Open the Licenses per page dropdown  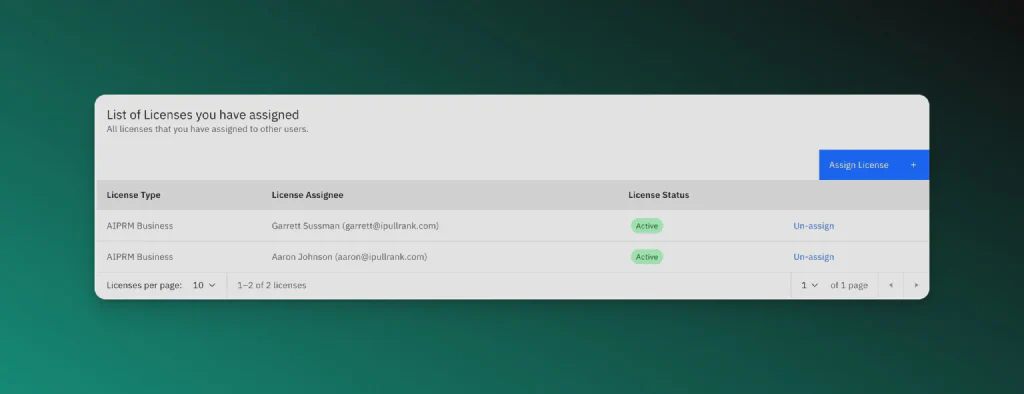204,286
